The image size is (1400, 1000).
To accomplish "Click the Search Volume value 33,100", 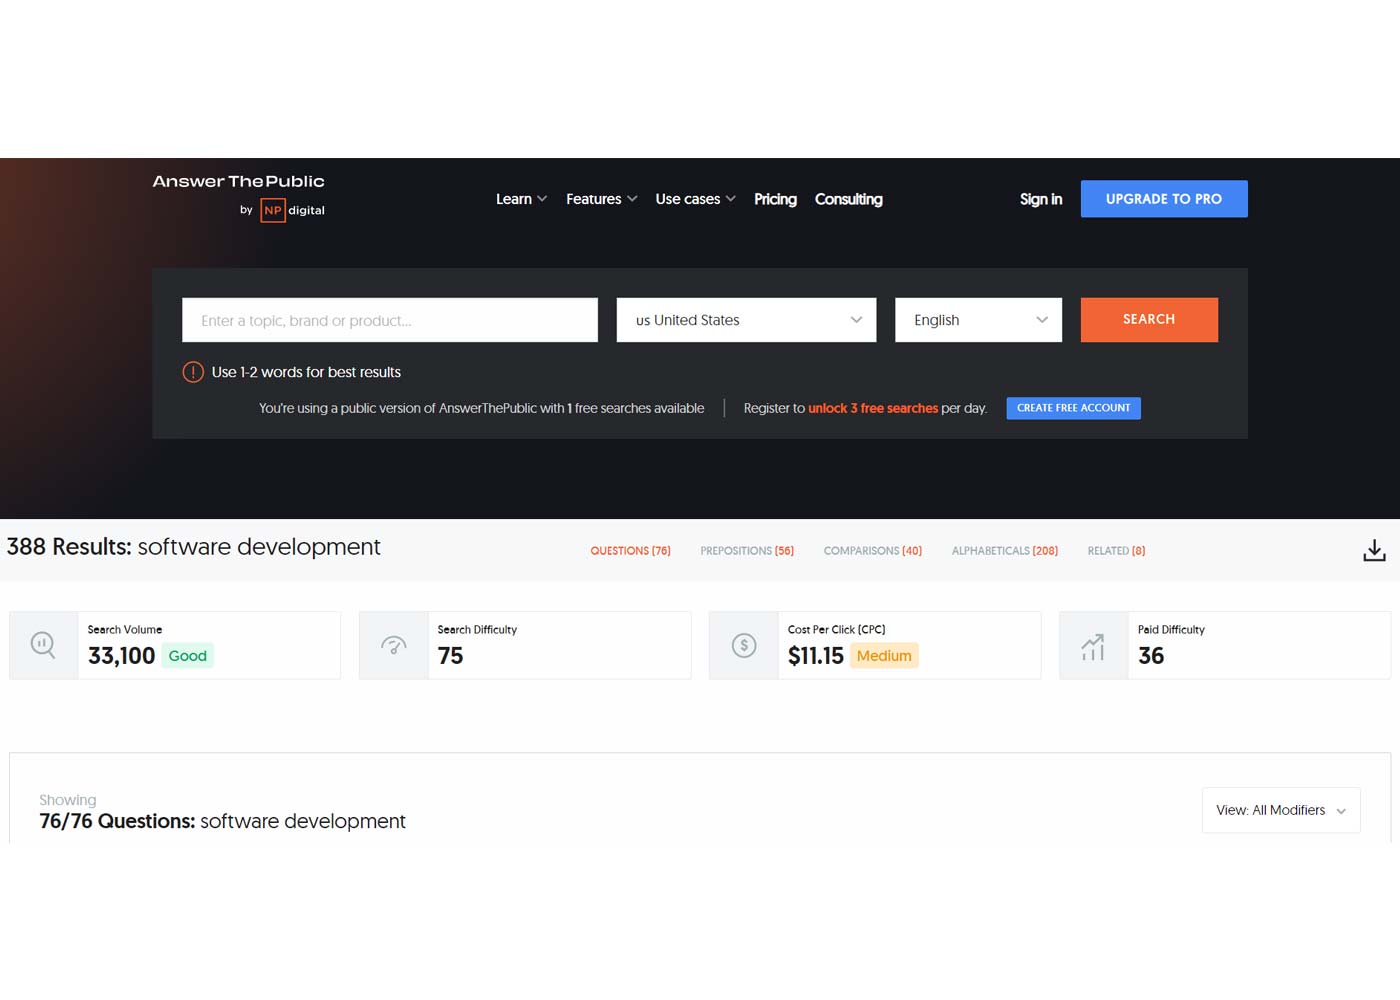I will pos(121,656).
